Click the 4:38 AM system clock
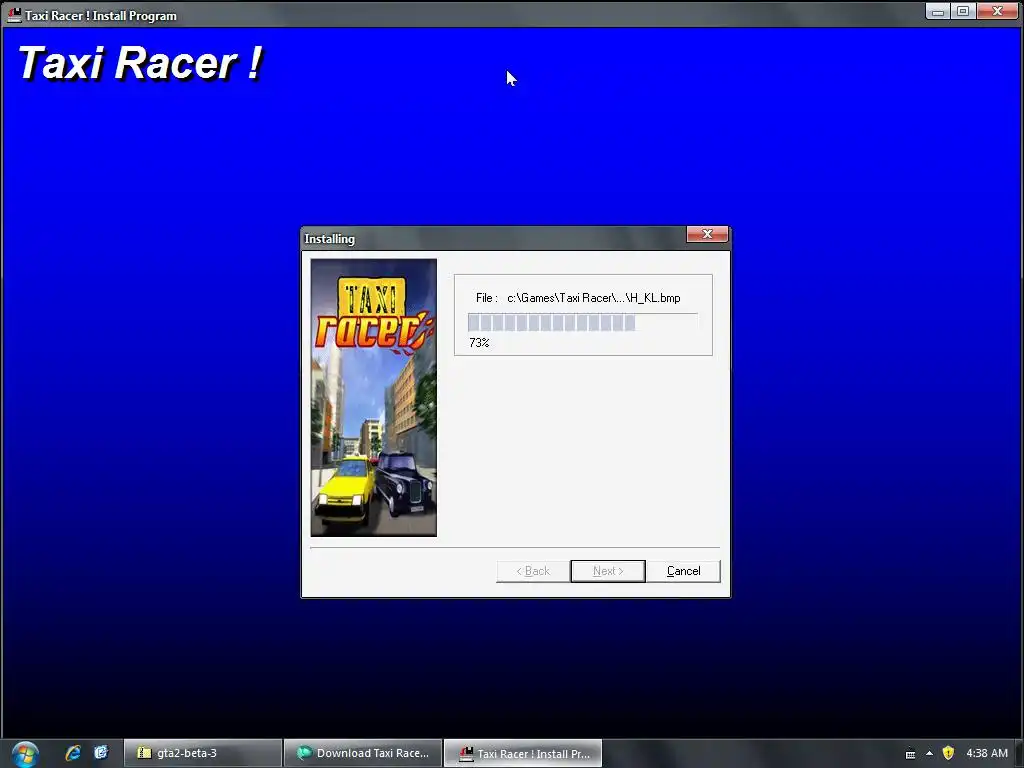Image resolution: width=1024 pixels, height=768 pixels. pyautogui.click(x=987, y=753)
